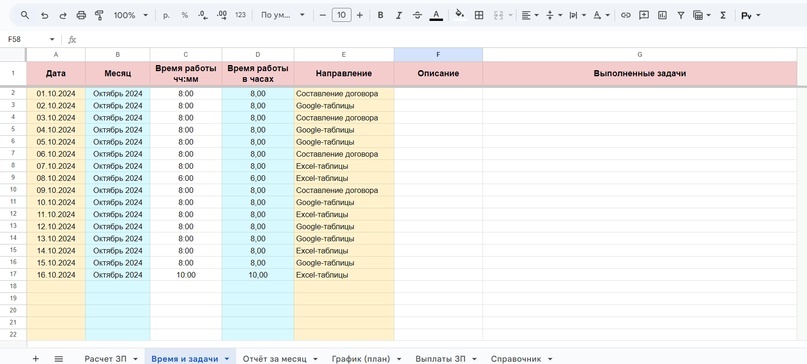Decrease font size with minus button
Screen dimensions: 807x364
pyautogui.click(x=323, y=15)
